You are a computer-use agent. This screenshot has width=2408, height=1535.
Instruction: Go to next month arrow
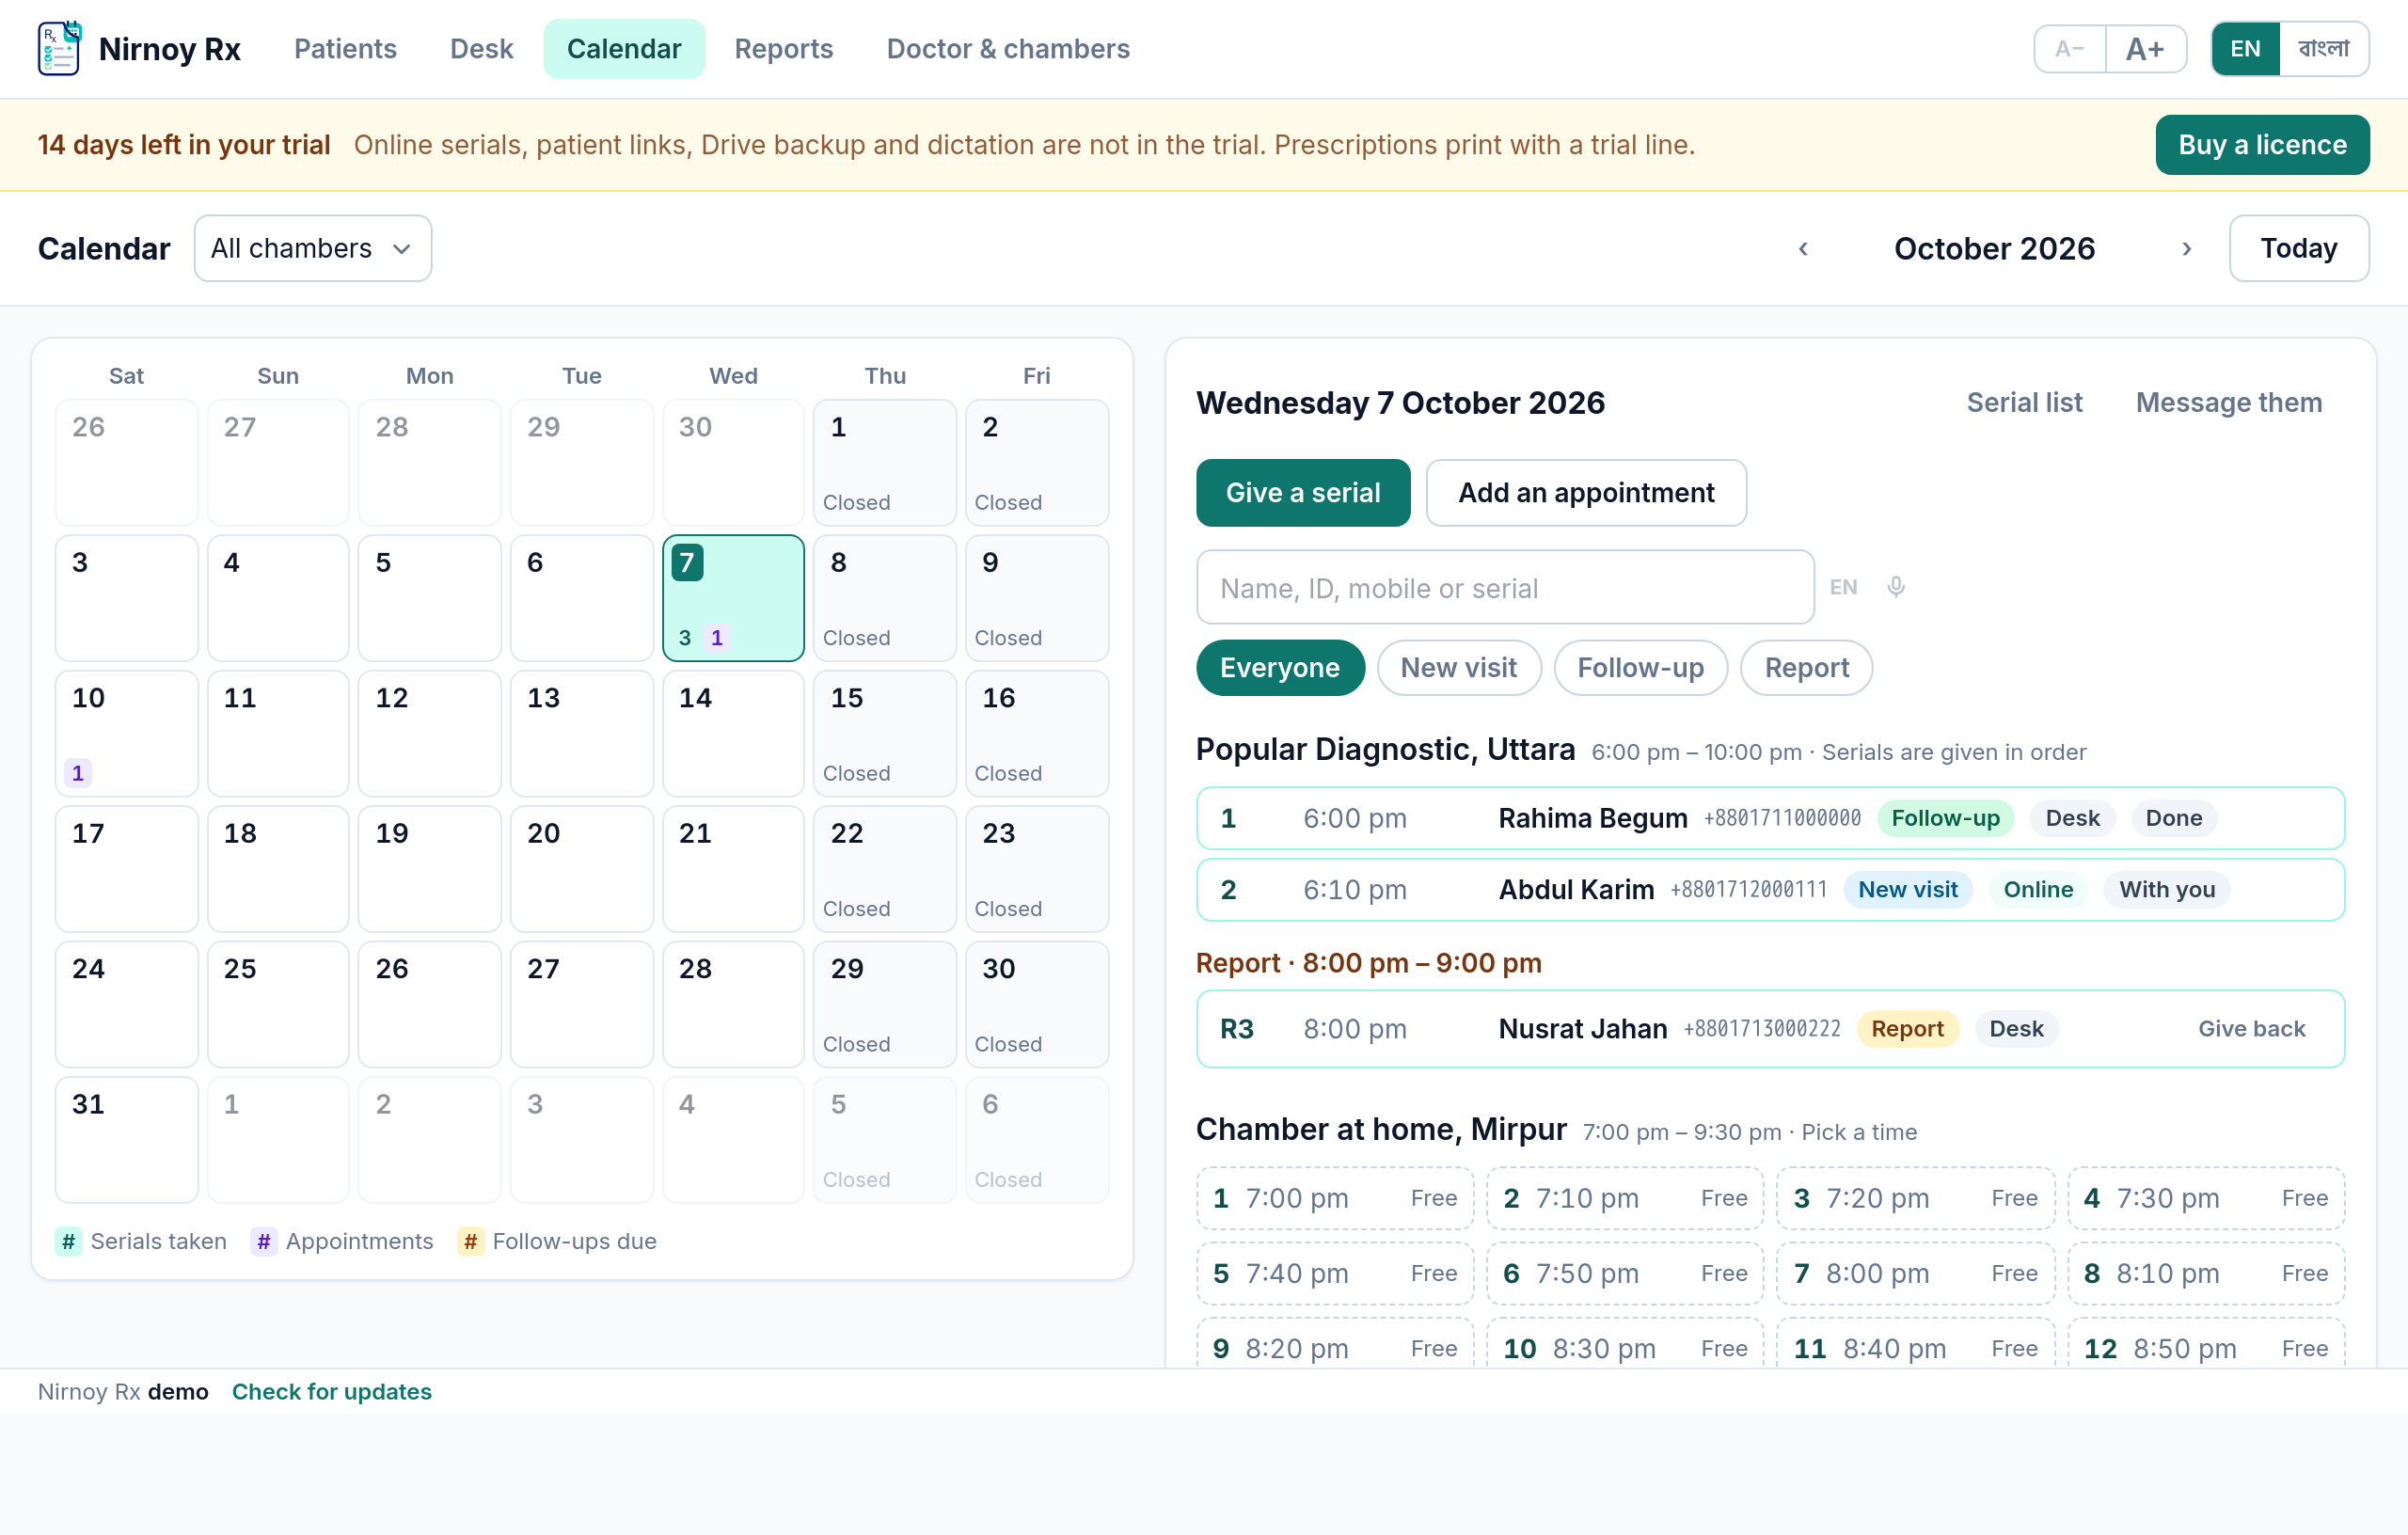coord(2186,248)
